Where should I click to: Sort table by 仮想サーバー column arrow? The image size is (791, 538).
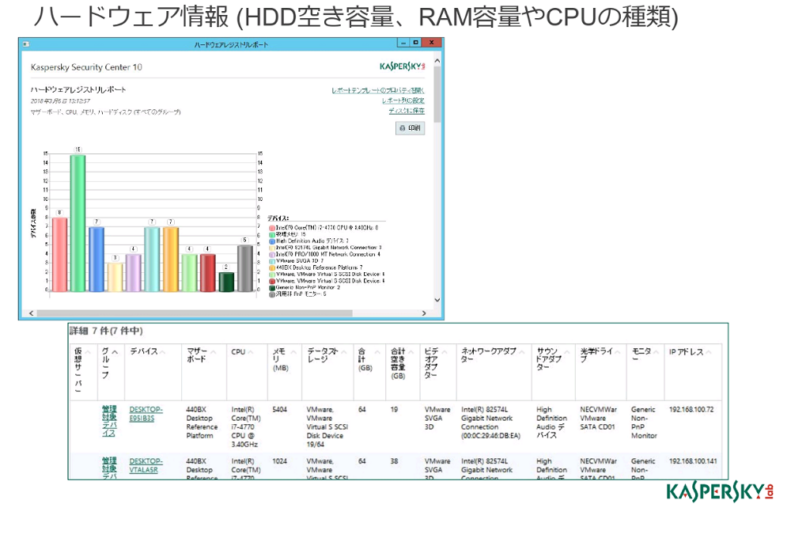pyautogui.click(x=88, y=352)
